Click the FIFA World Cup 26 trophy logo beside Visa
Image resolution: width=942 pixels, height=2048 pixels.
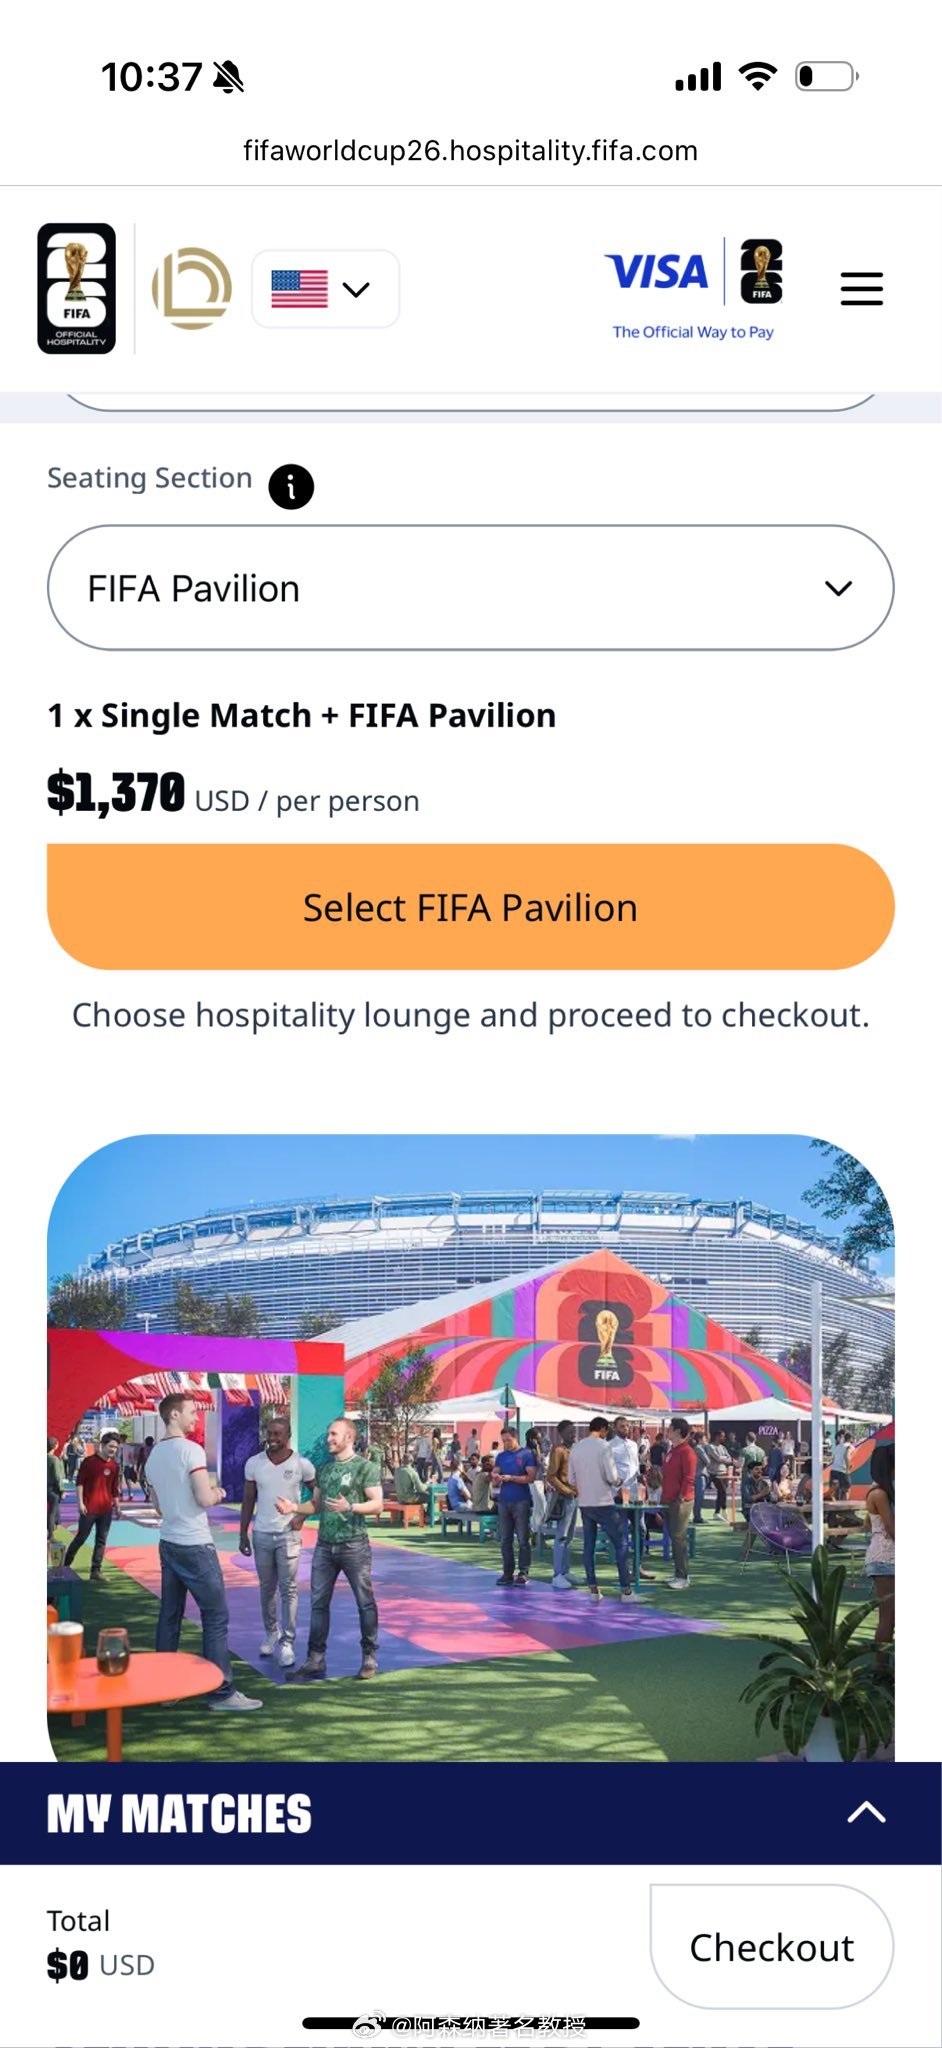click(761, 271)
